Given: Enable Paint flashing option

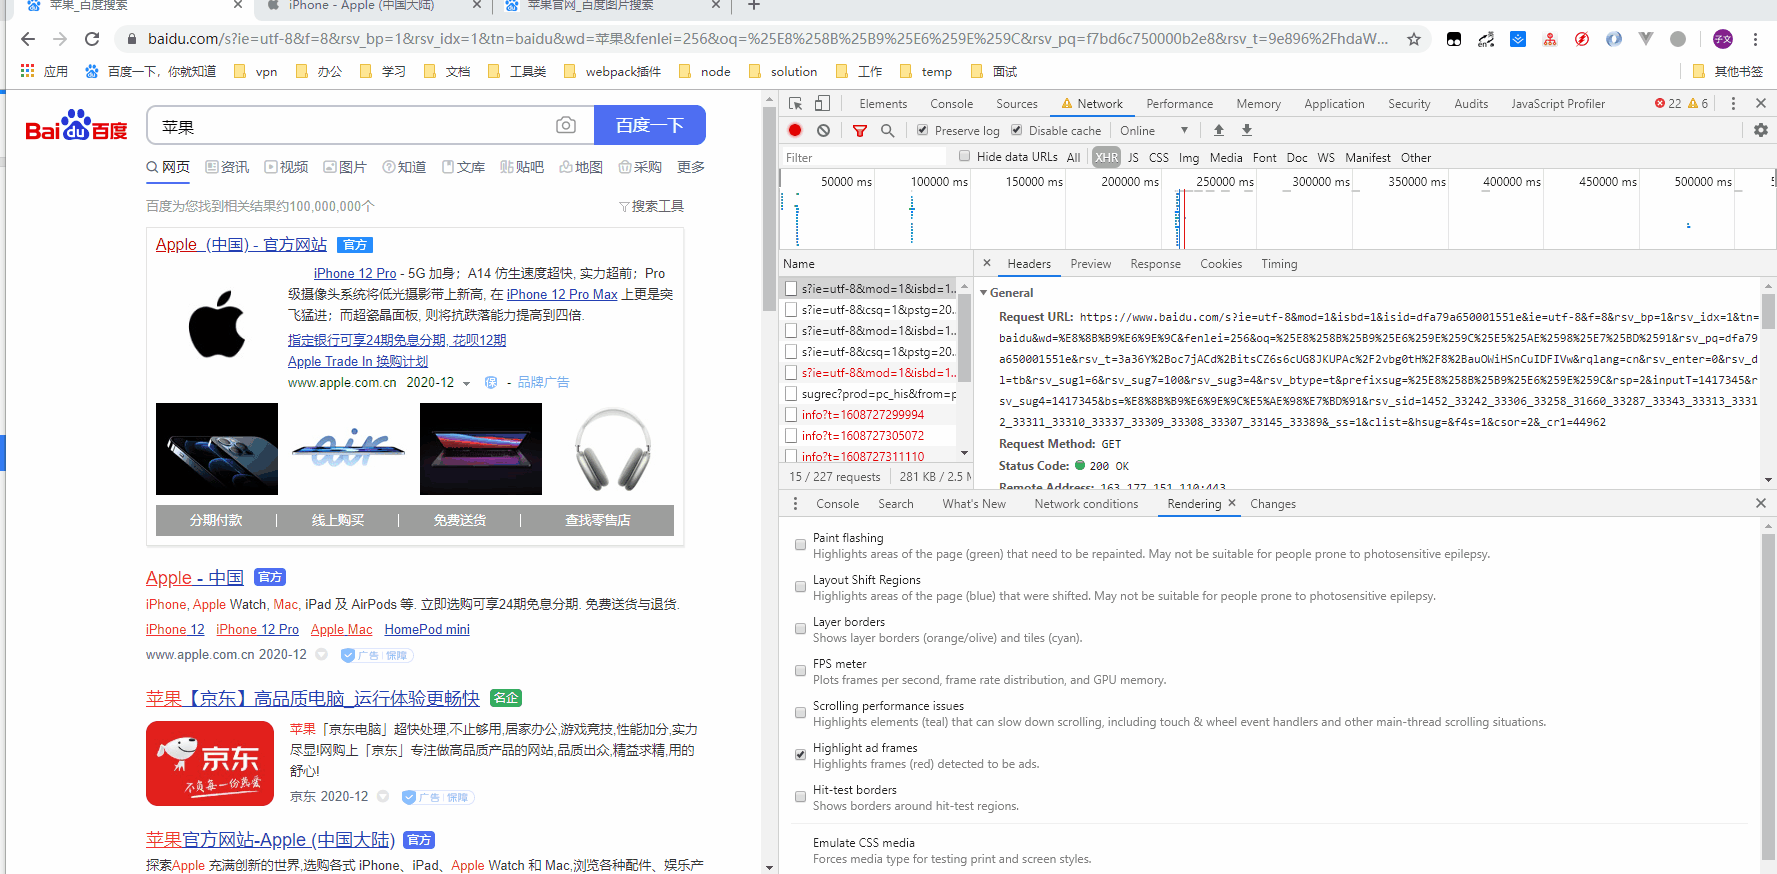Looking at the screenshot, I should click(800, 545).
